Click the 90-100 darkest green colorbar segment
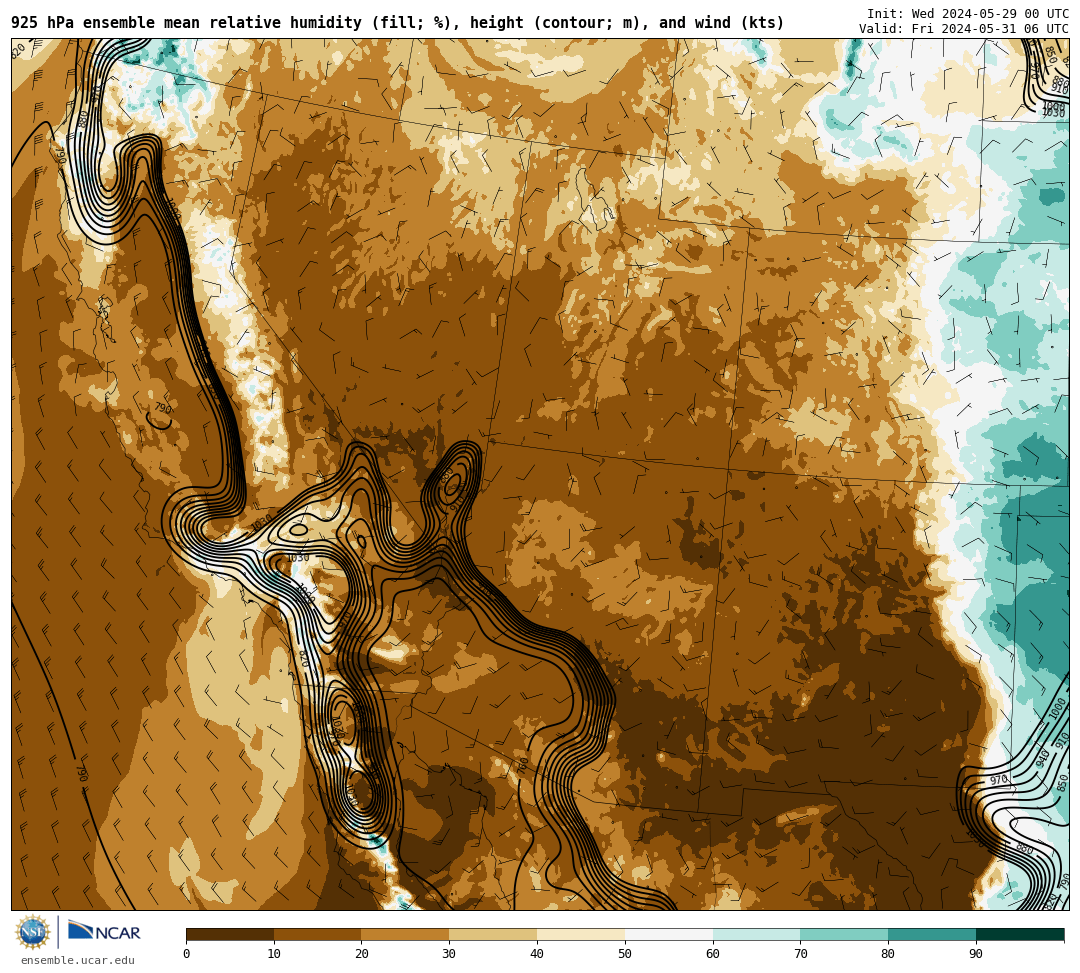 click(x=1020, y=934)
